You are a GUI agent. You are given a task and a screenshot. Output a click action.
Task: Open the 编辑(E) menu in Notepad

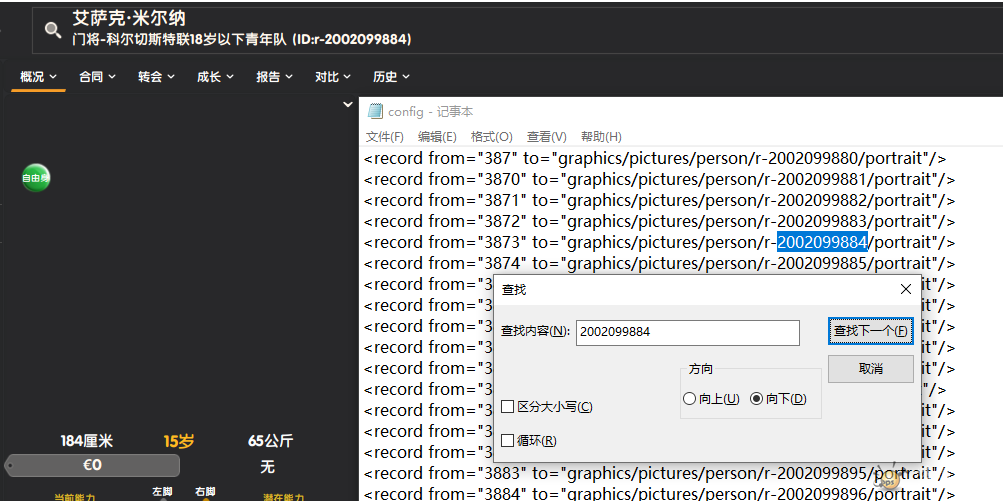click(x=437, y=137)
